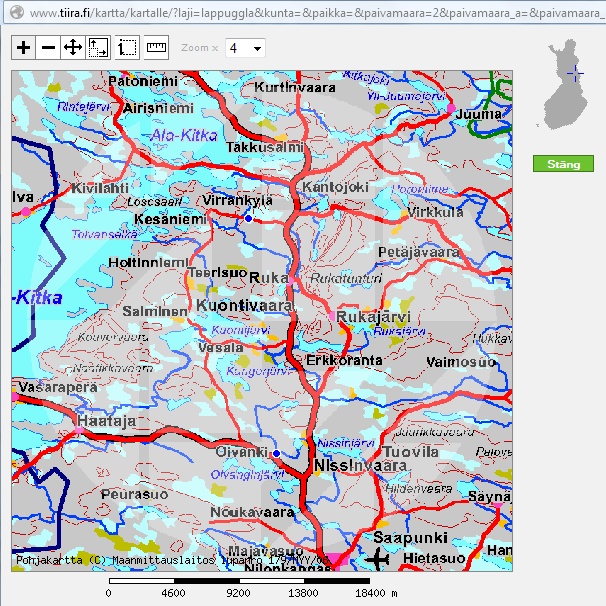Click the zoom in plus tool

click(24, 48)
